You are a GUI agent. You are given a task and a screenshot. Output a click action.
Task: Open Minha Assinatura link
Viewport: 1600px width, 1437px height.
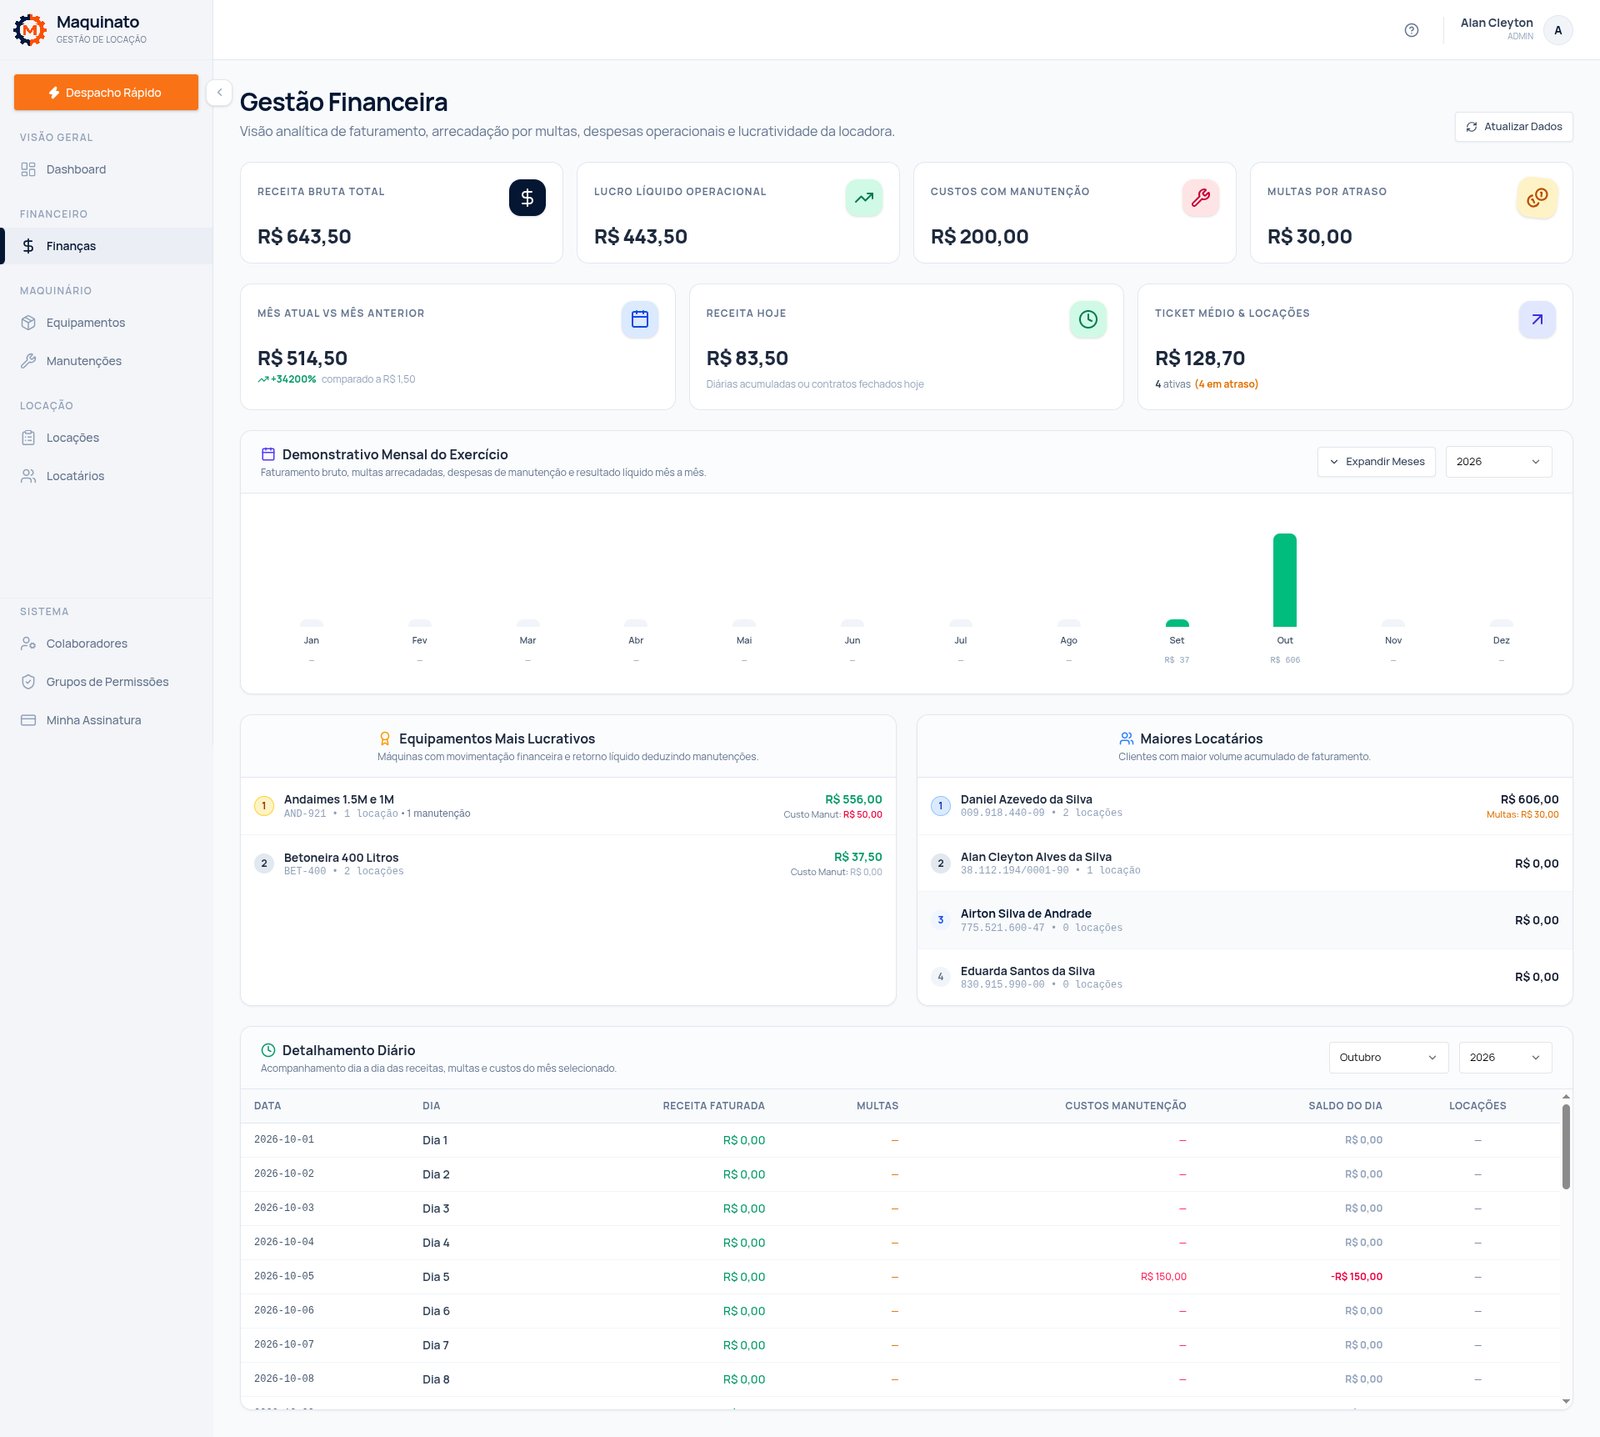pyautogui.click(x=106, y=720)
